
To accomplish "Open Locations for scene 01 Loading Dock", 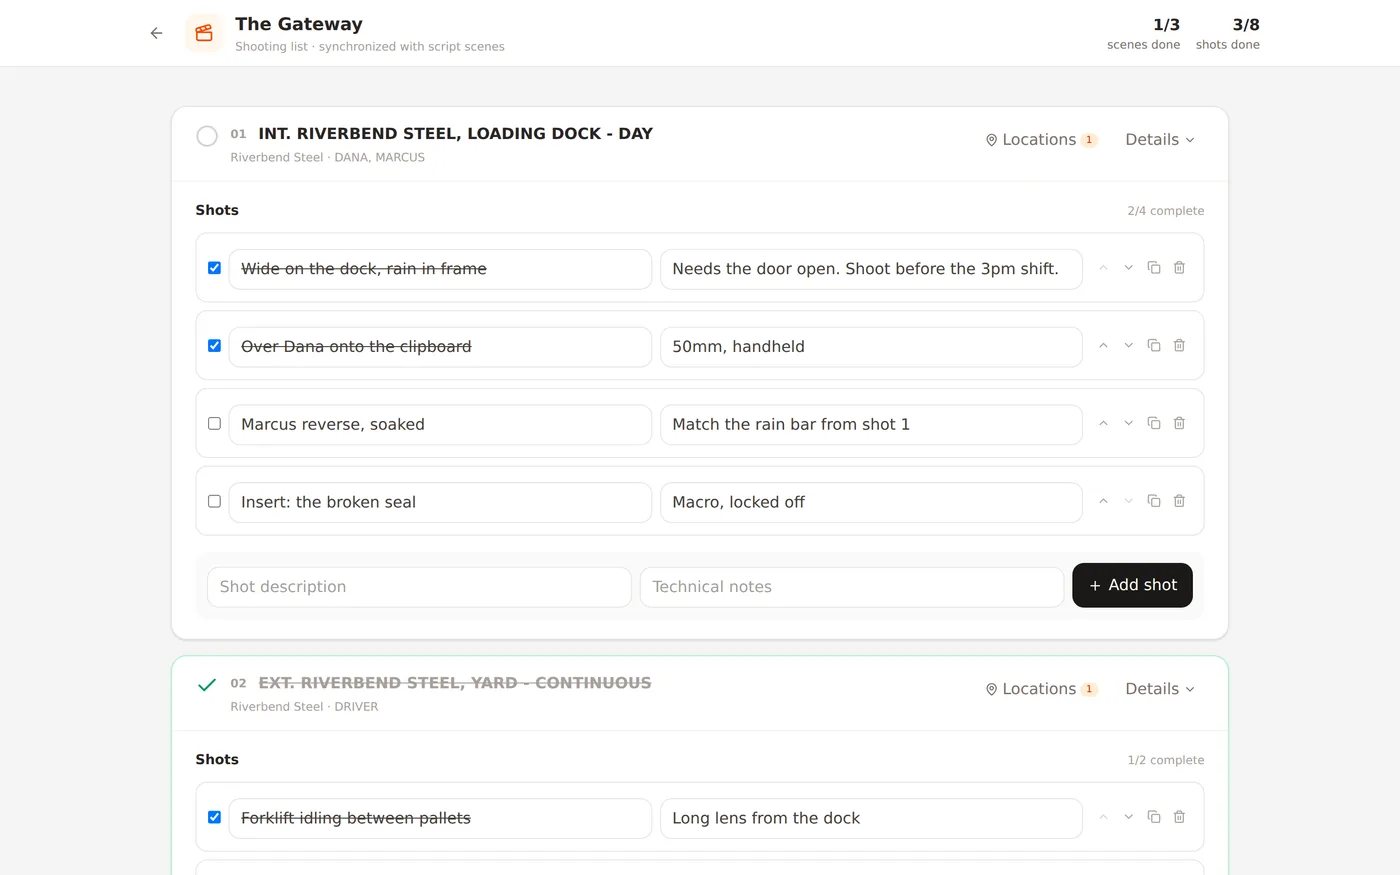I will 1041,140.
